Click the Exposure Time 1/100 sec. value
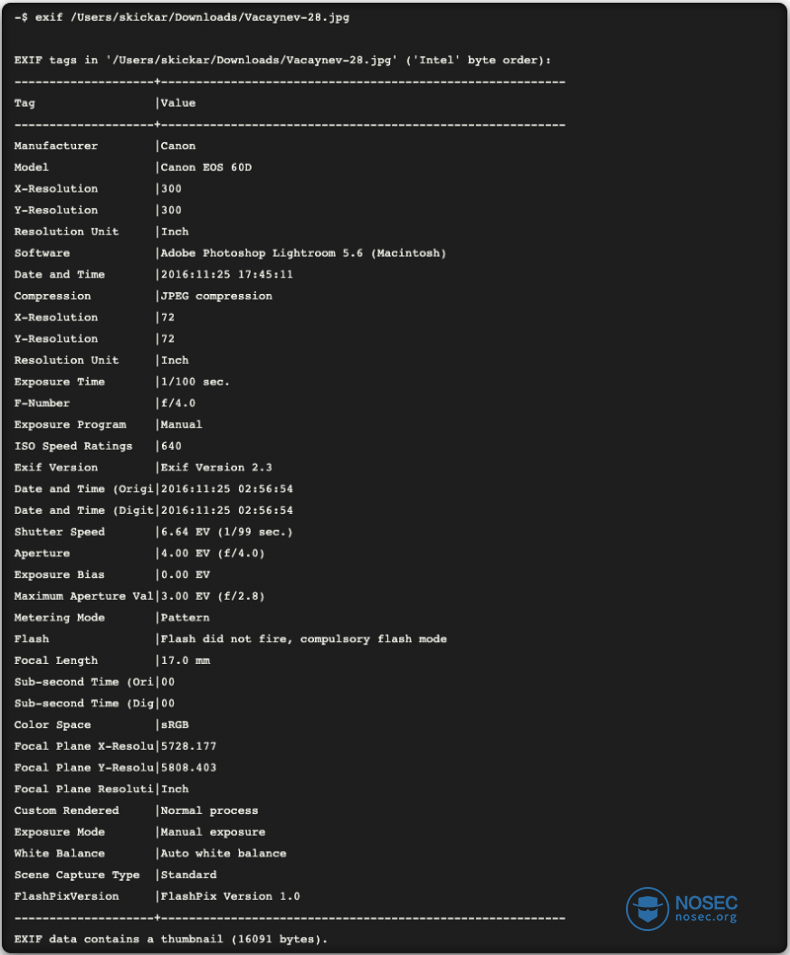The image size is (790, 955). tap(195, 382)
